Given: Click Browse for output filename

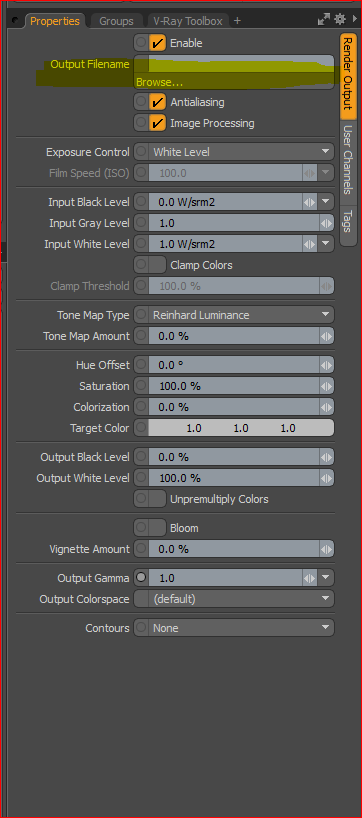Looking at the screenshot, I should (234, 82).
